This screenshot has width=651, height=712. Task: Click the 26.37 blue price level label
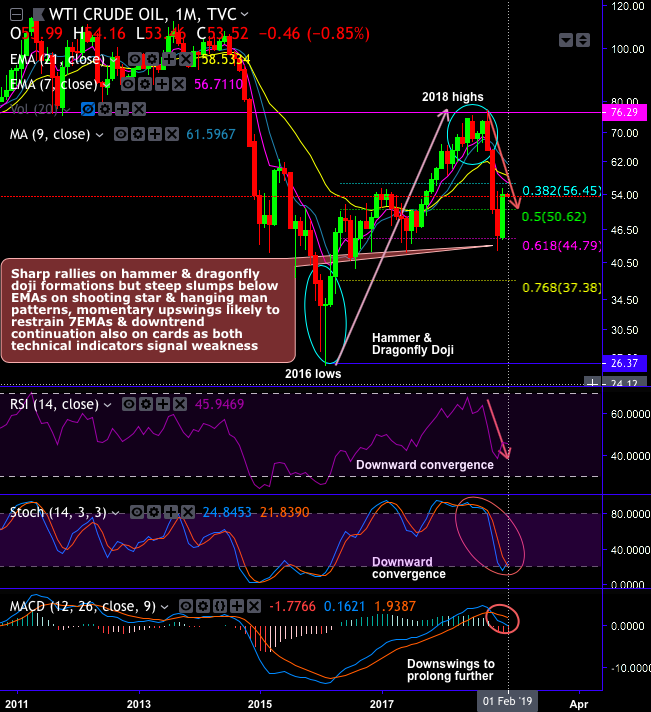point(624,363)
